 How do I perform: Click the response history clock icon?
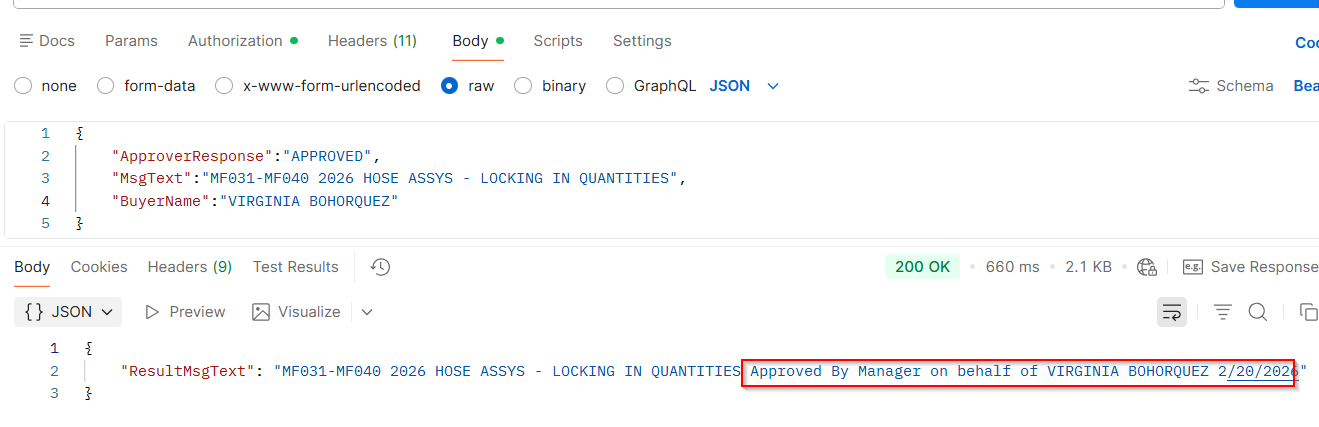click(380, 267)
